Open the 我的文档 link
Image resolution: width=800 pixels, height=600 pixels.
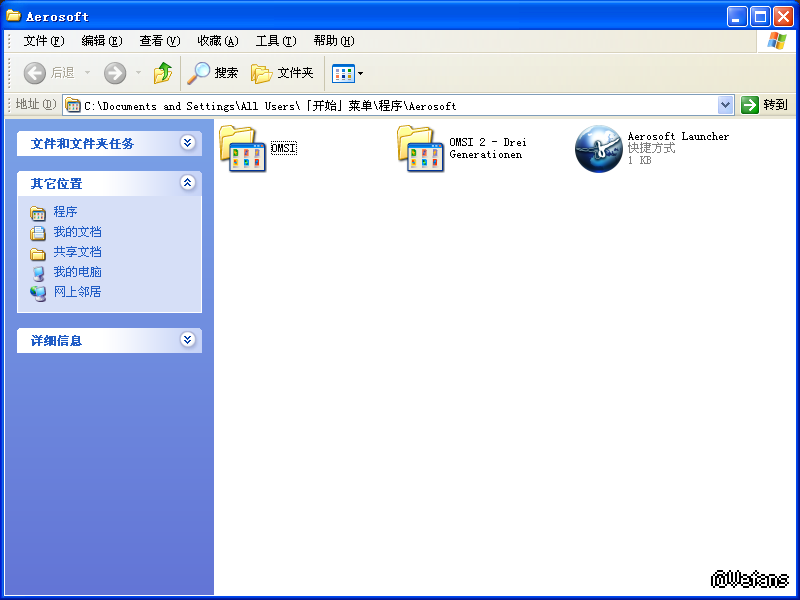click(x=77, y=232)
